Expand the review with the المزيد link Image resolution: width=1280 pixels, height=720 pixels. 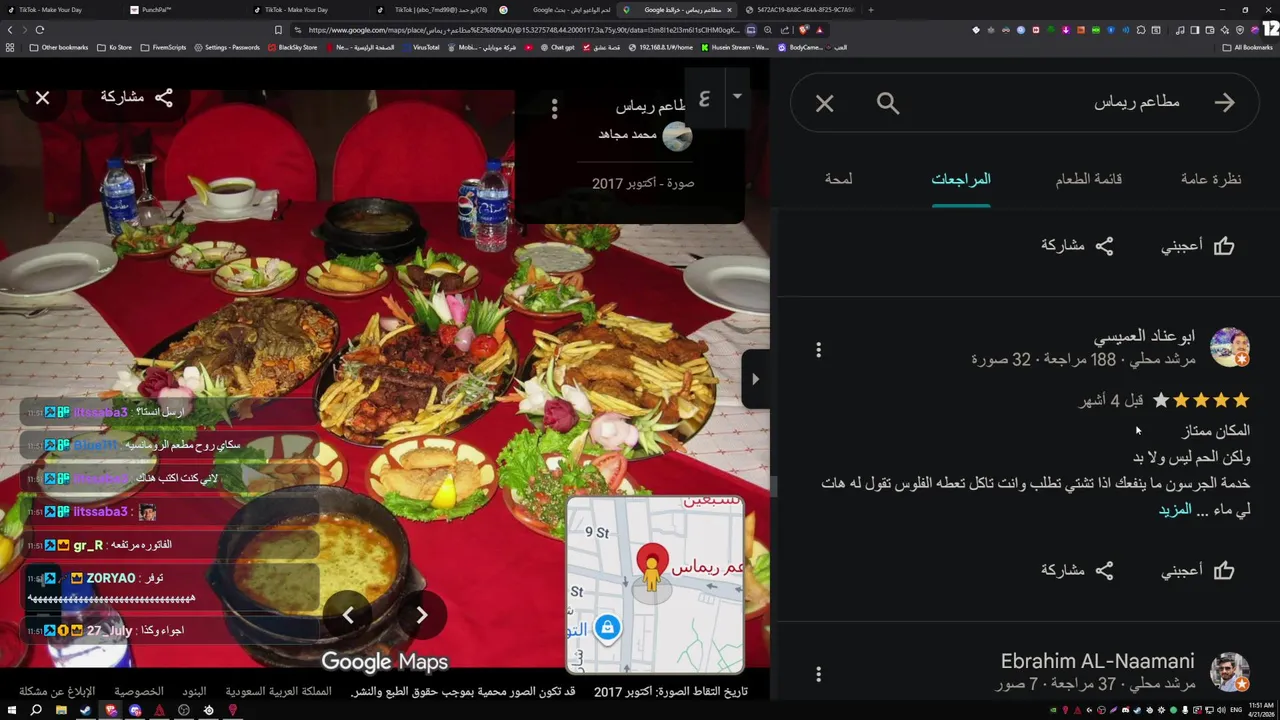click(x=1175, y=509)
